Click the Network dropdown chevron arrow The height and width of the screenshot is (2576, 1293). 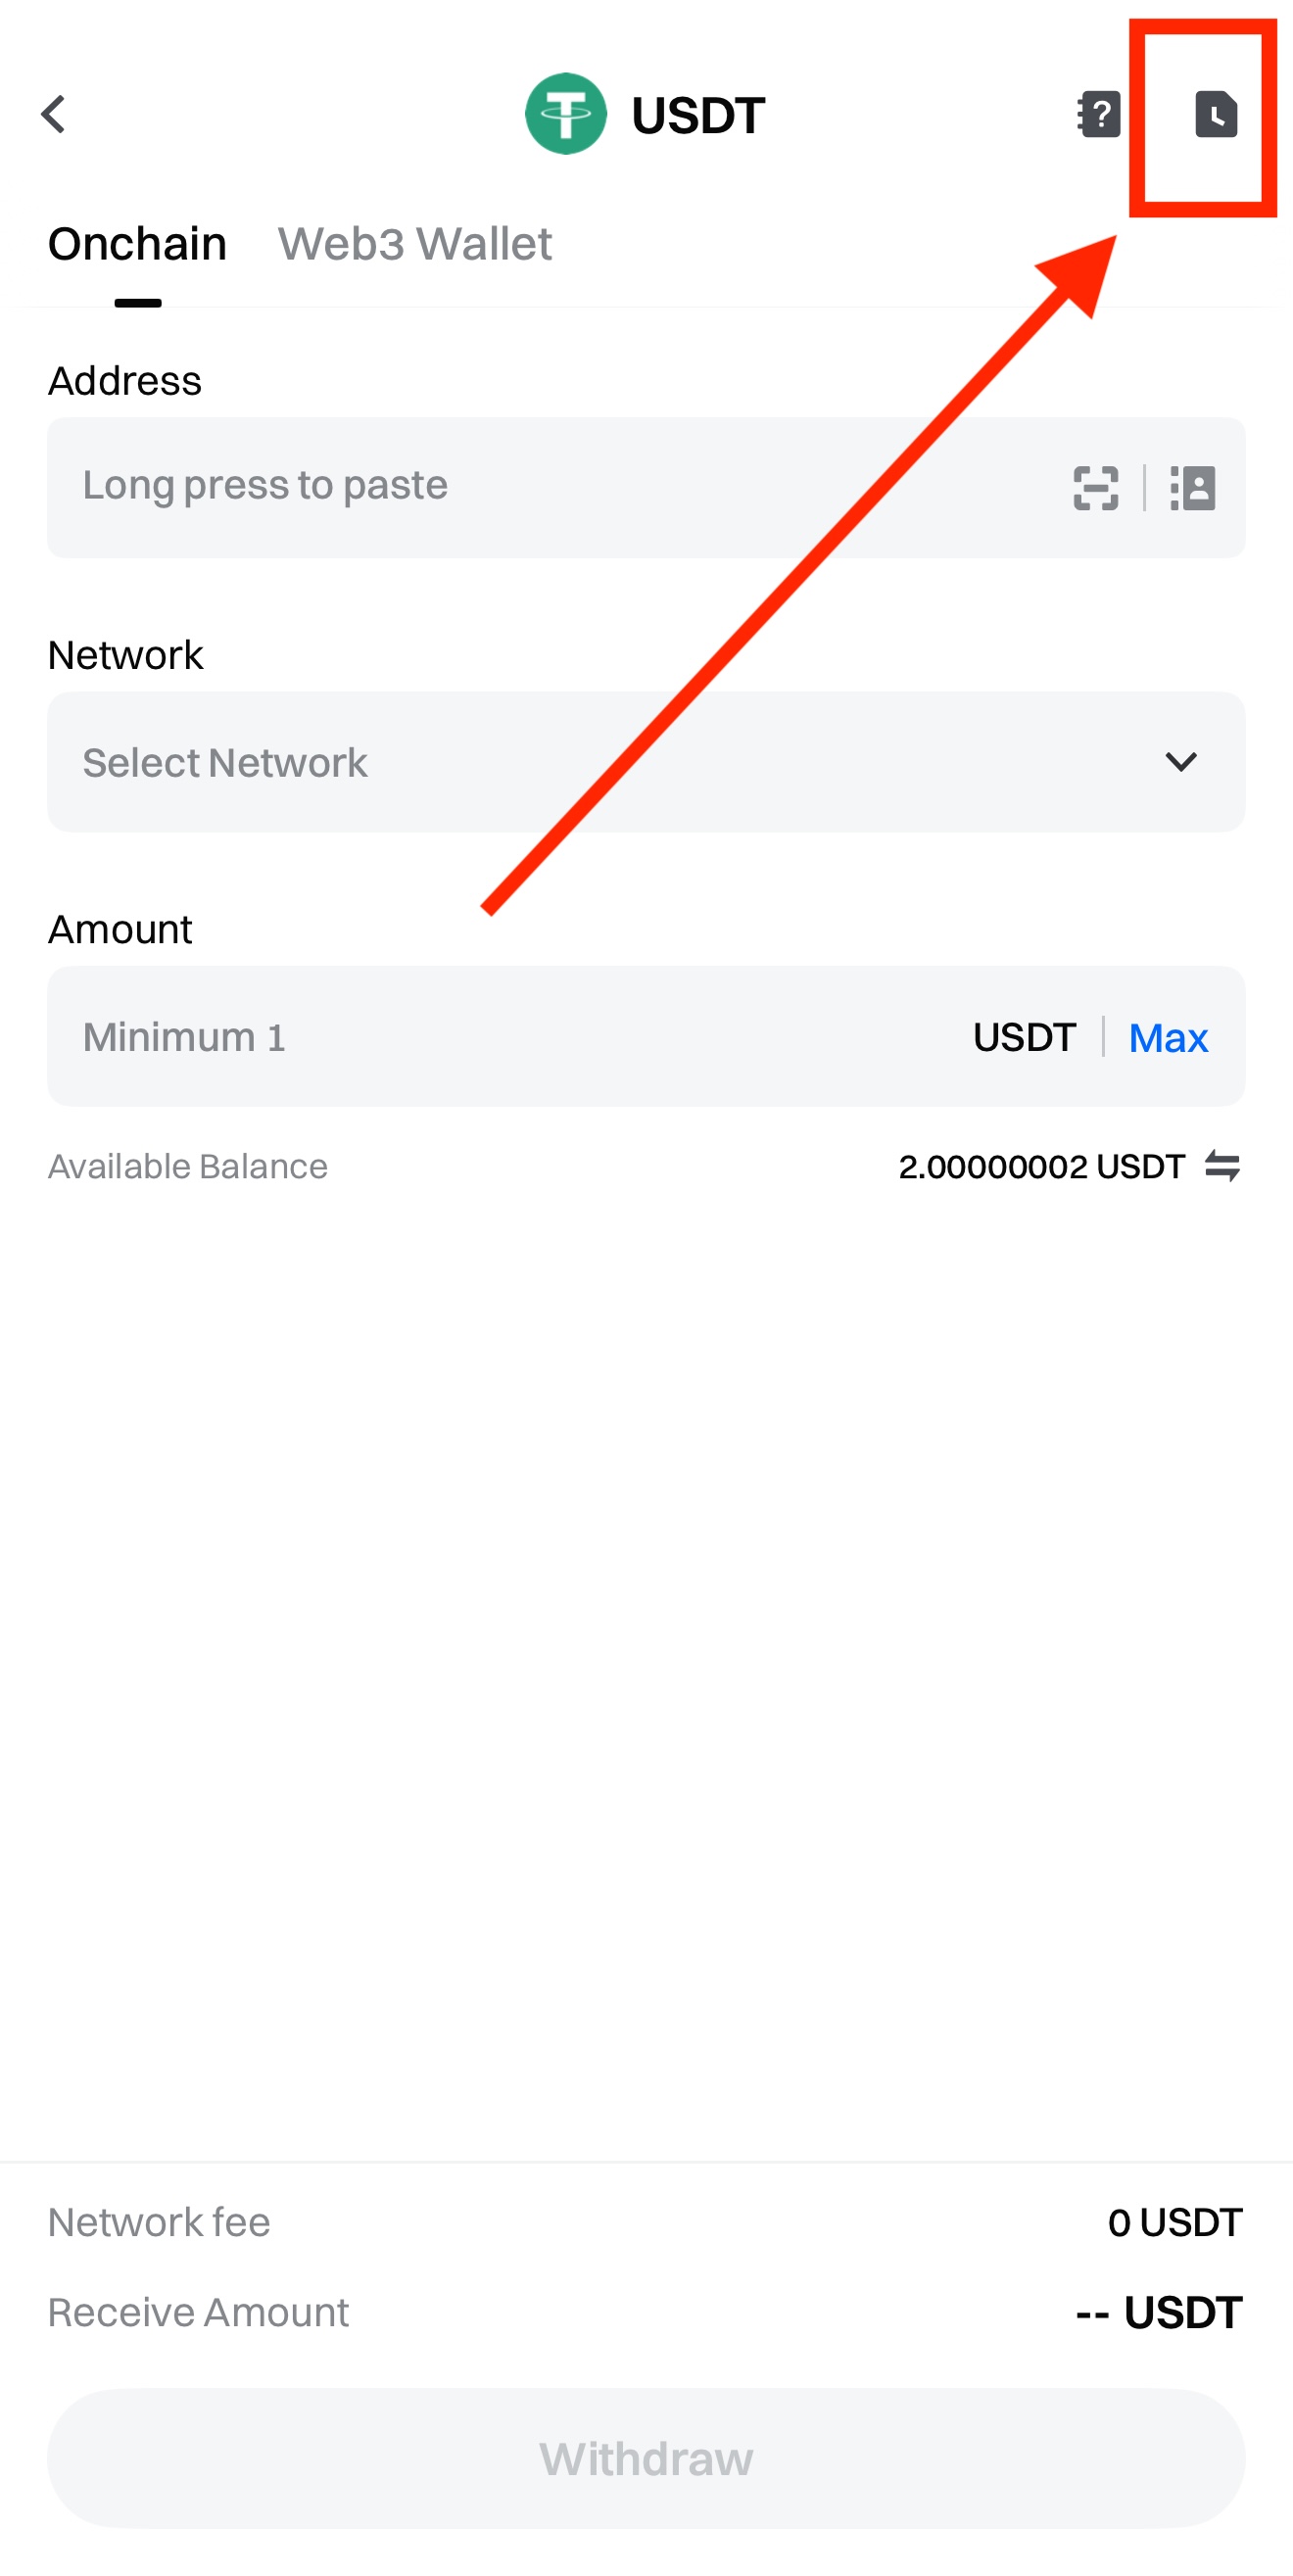[1181, 762]
